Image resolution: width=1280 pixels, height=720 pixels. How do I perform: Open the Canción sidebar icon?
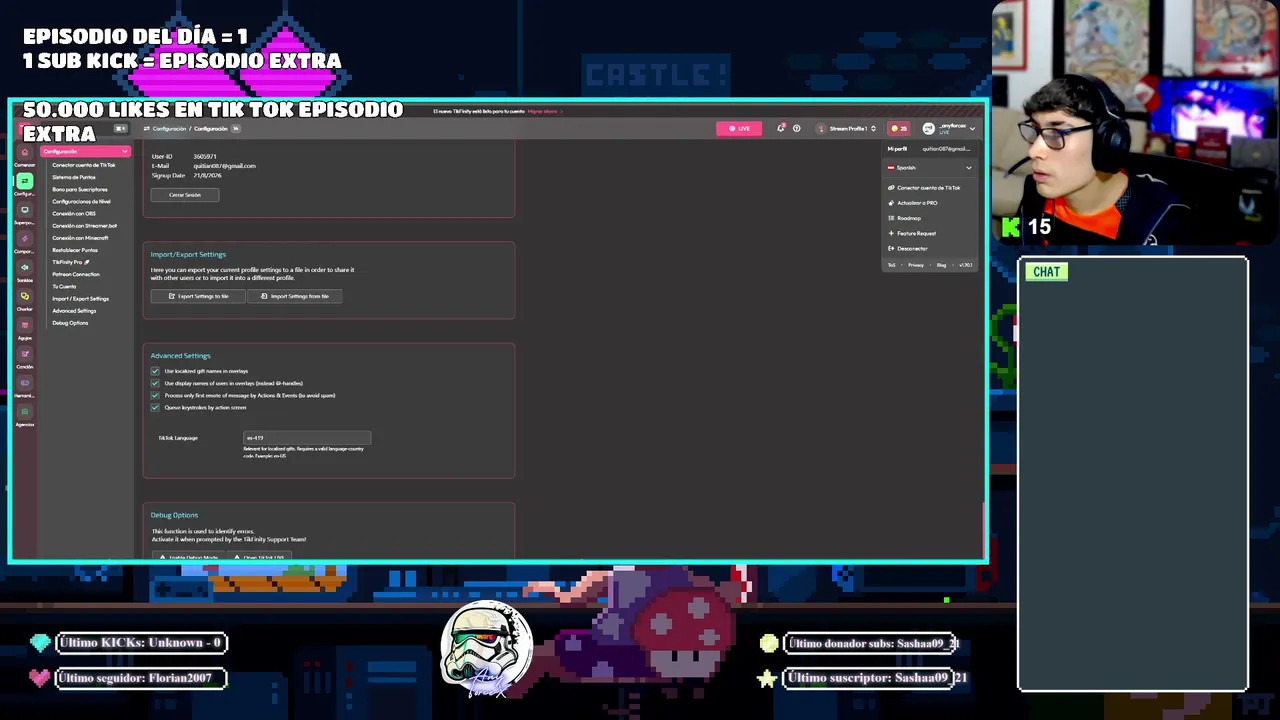point(25,354)
